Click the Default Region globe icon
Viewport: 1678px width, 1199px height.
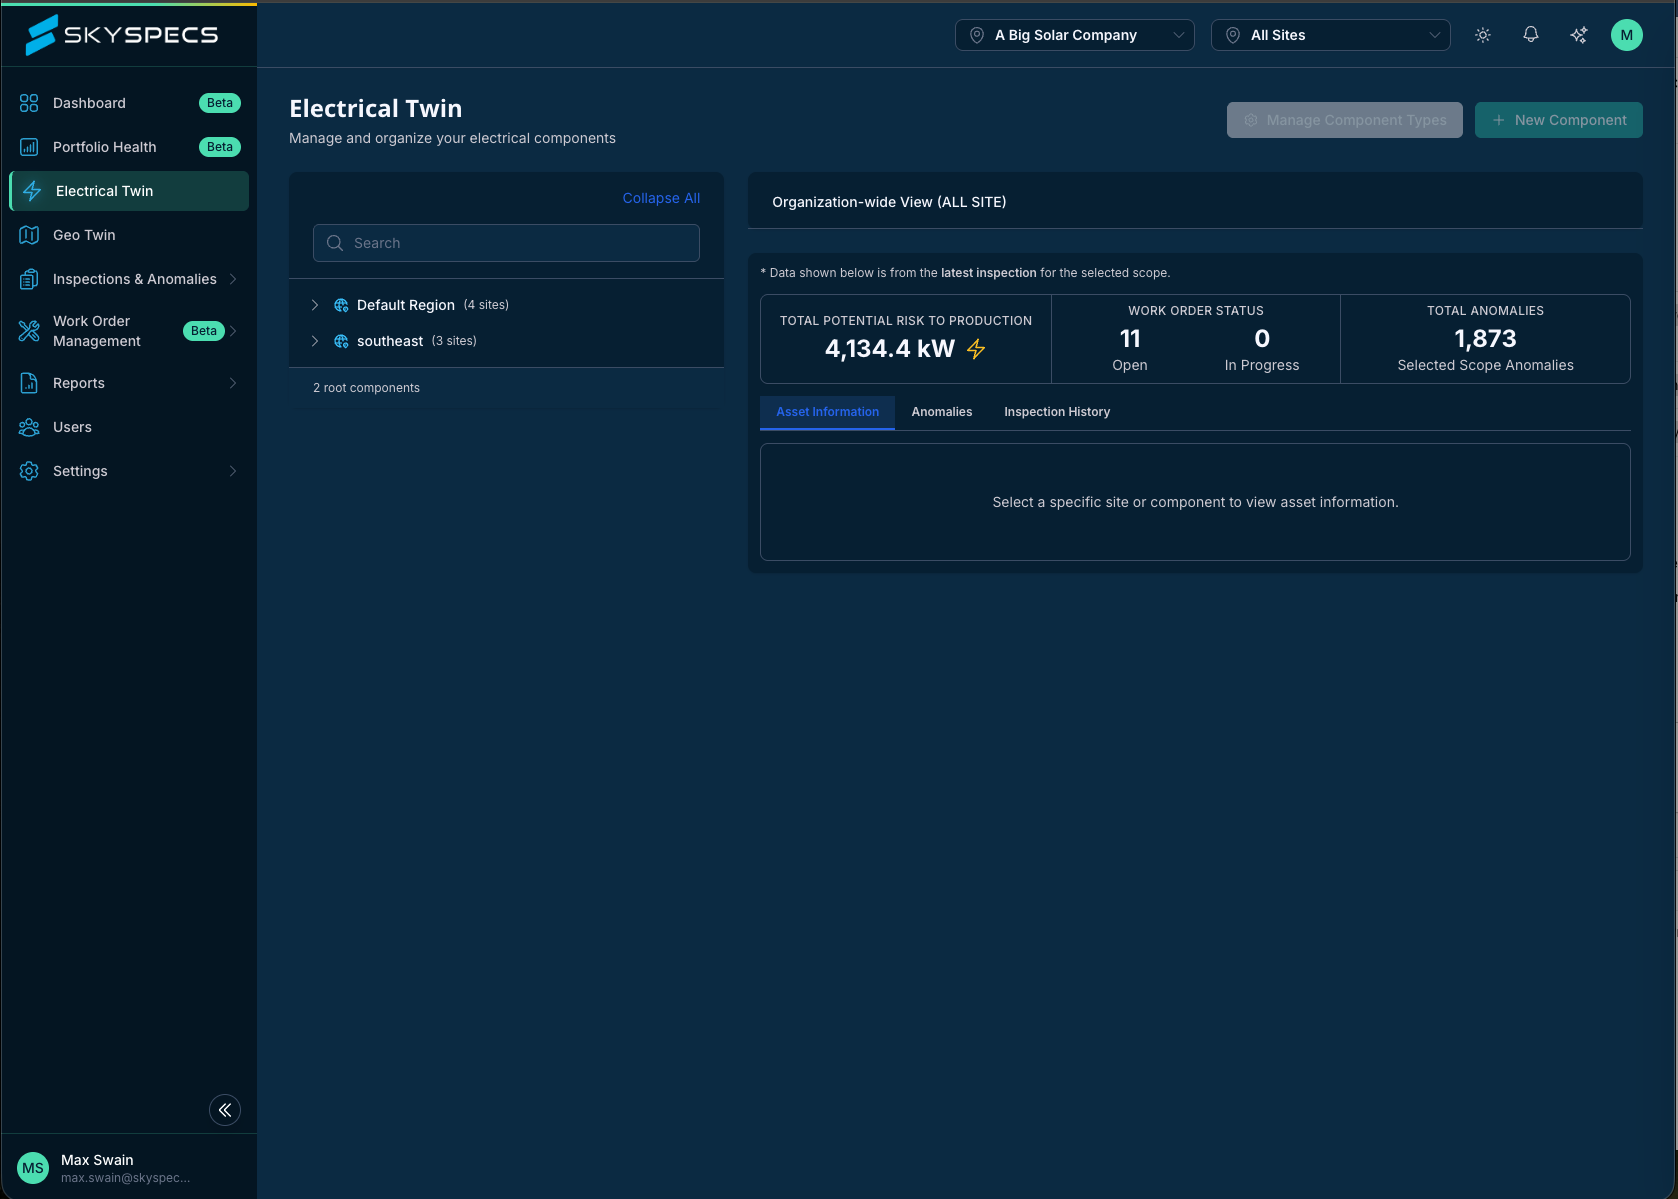click(x=341, y=305)
